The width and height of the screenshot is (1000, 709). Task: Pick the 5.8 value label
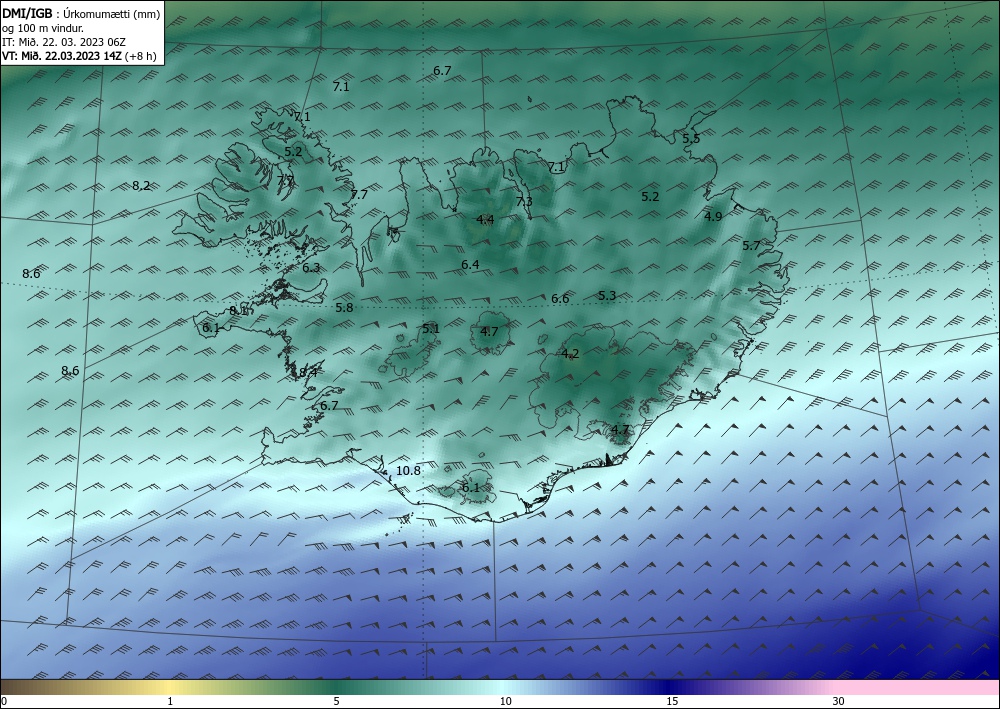(344, 309)
